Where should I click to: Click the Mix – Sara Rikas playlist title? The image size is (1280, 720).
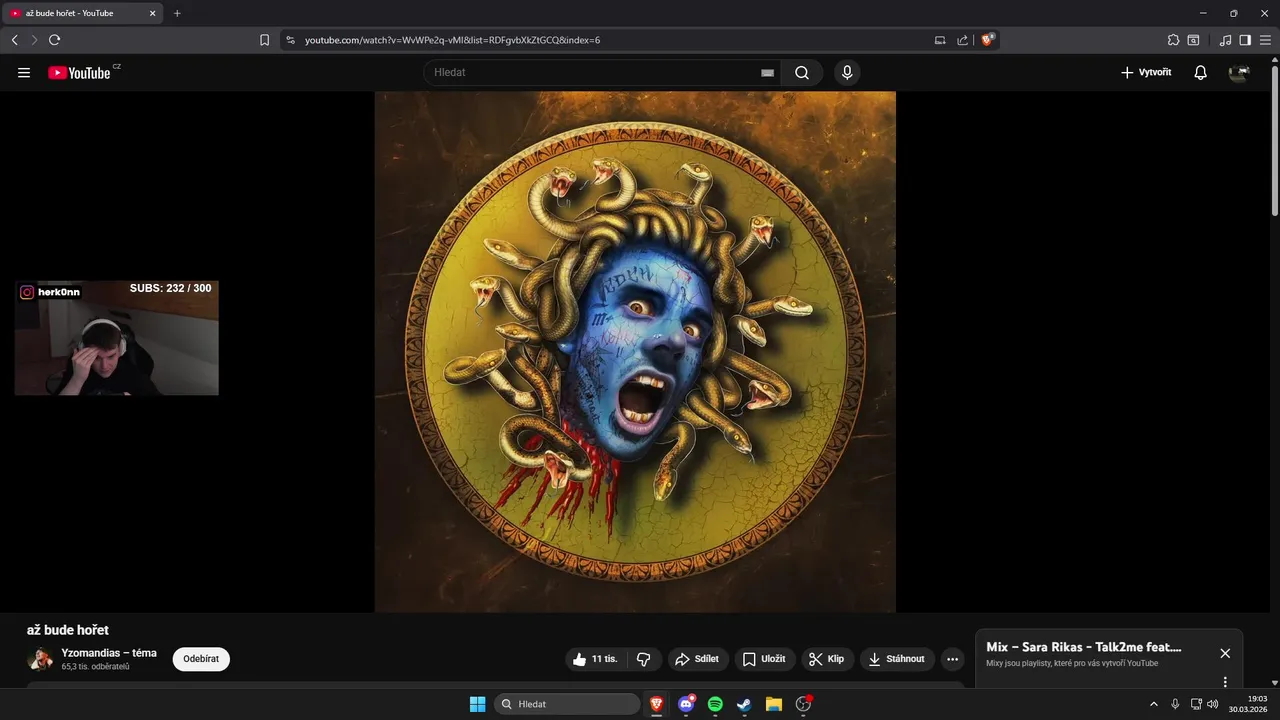(1084, 647)
